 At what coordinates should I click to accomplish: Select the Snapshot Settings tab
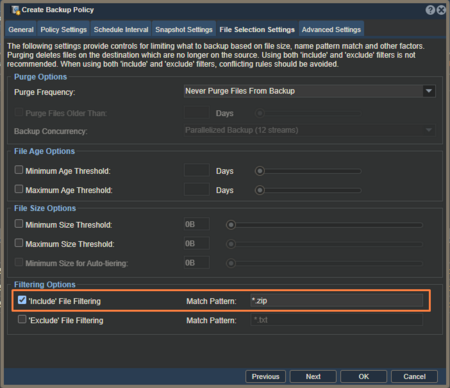pos(184,29)
